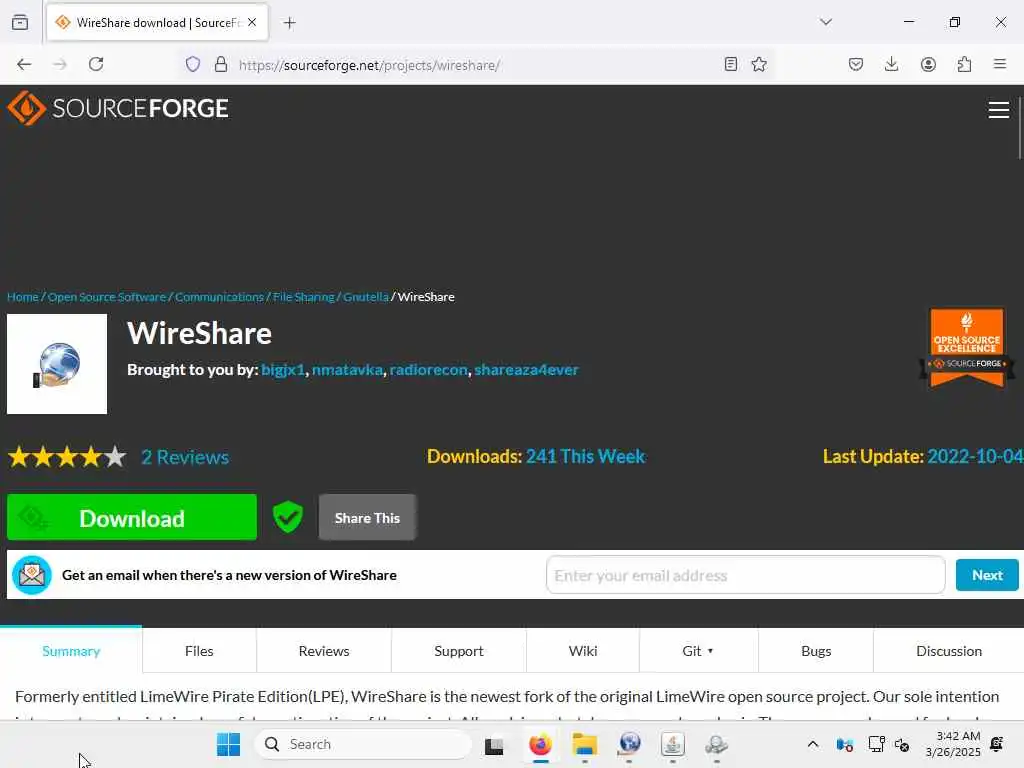Open the Firefox downloads panel
This screenshot has width=1024, height=768.
(891, 64)
